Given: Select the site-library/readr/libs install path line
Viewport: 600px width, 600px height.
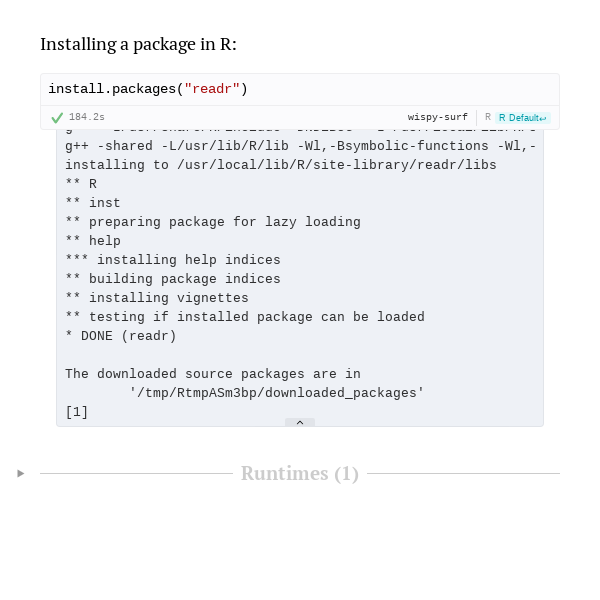Looking at the screenshot, I should [281, 165].
